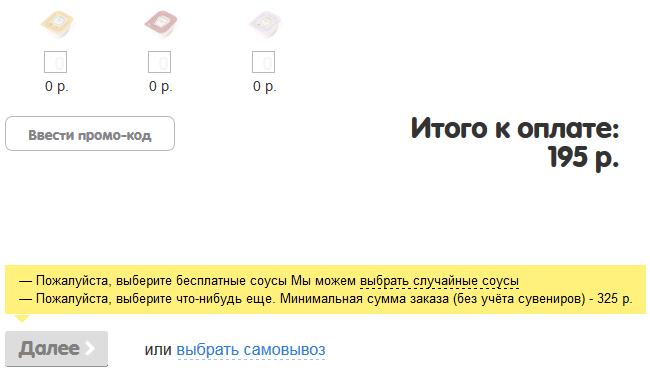Image resolution: width=650 pixels, height=378 pixels.
Task: Click the 'Далее' button
Action: pyautogui.click(x=56, y=349)
